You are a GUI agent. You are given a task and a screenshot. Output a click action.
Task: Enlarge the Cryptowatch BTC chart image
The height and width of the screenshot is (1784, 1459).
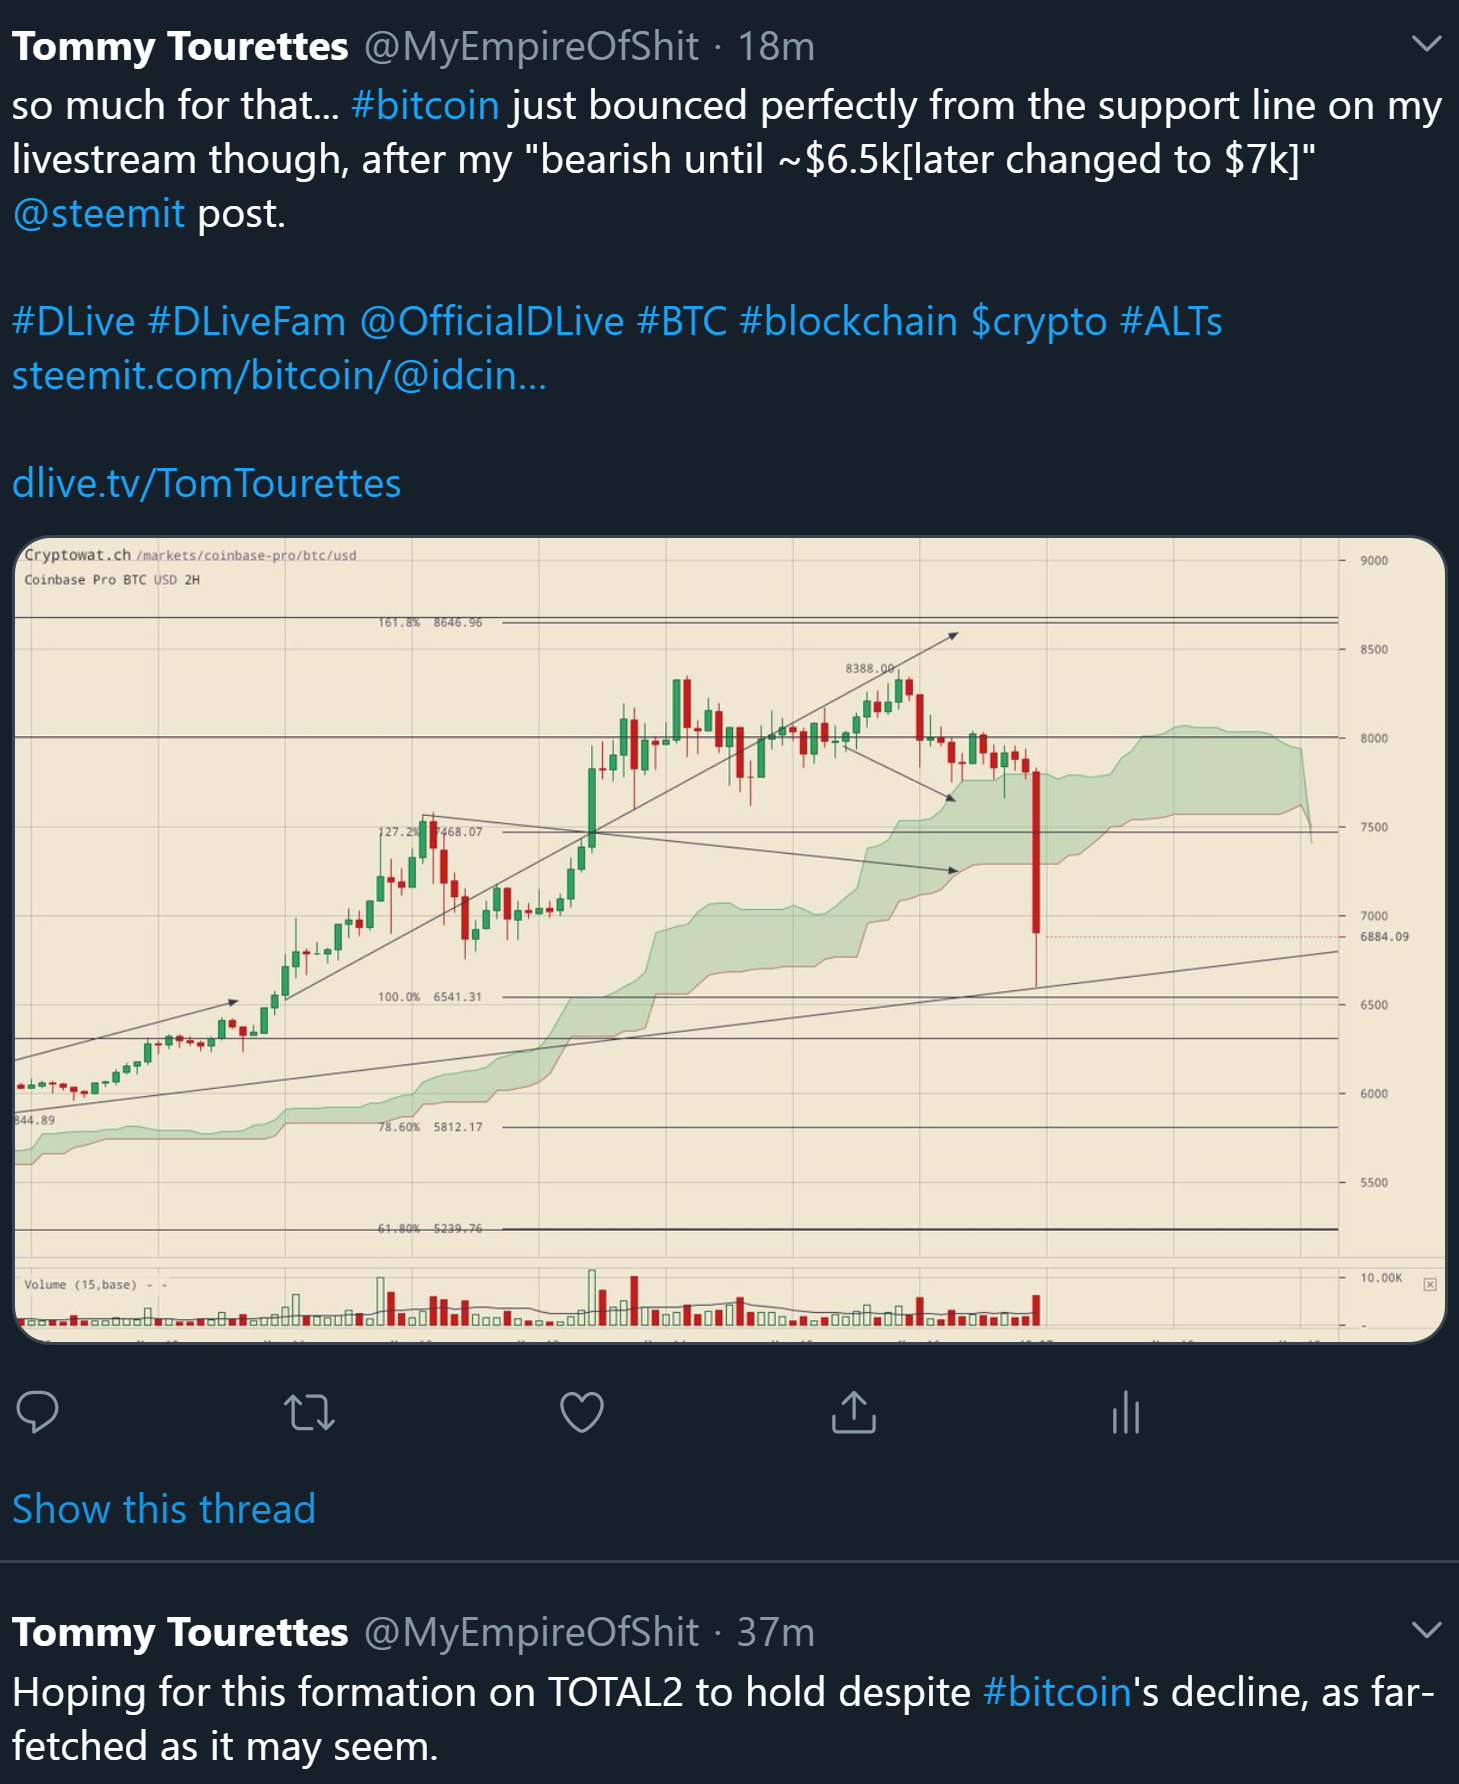pyautogui.click(x=729, y=939)
